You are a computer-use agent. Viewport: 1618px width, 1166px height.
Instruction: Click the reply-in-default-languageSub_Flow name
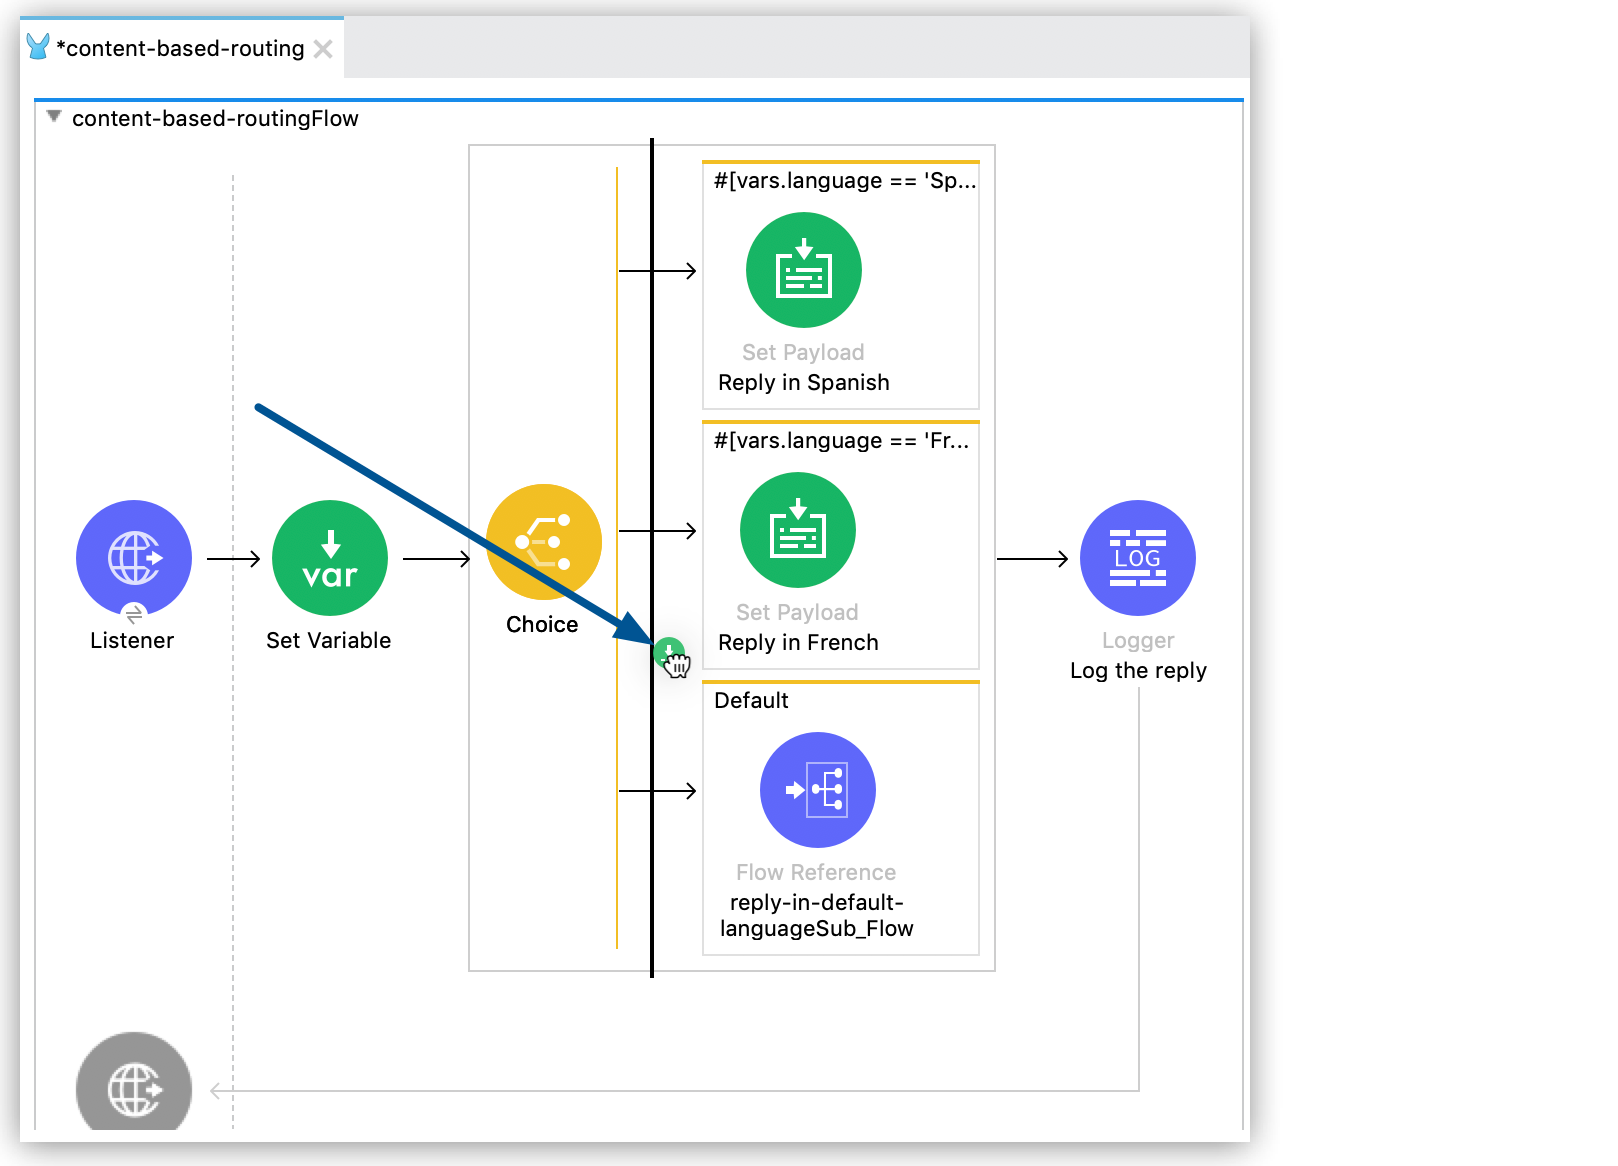[816, 915]
